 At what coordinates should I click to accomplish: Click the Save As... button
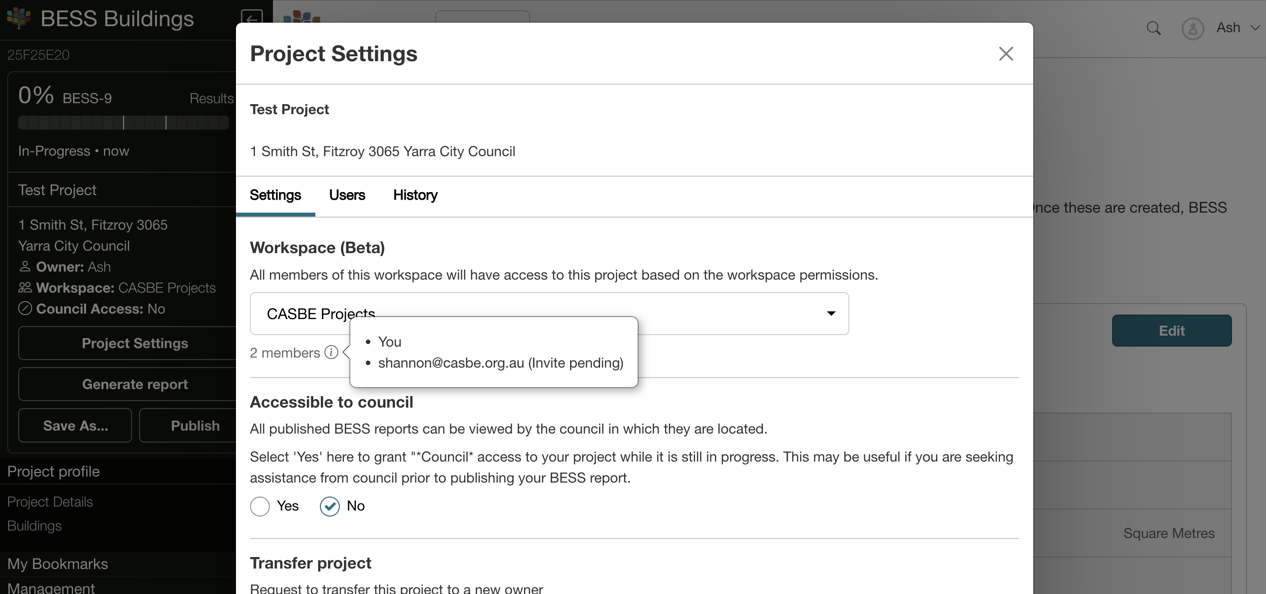point(75,425)
